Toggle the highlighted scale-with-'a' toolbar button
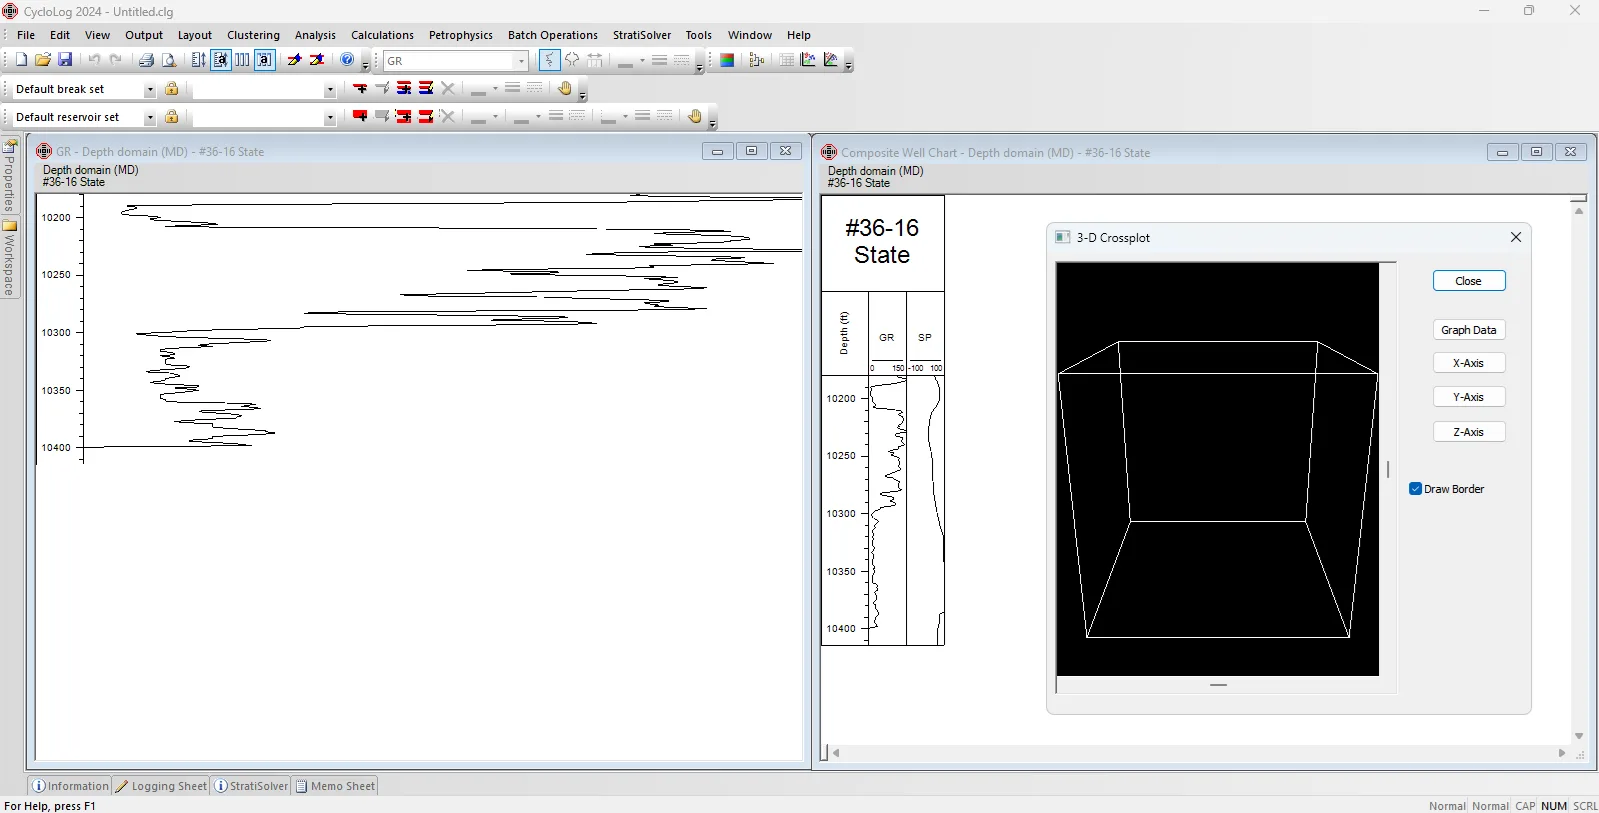Image resolution: width=1599 pixels, height=813 pixels. [x=221, y=60]
